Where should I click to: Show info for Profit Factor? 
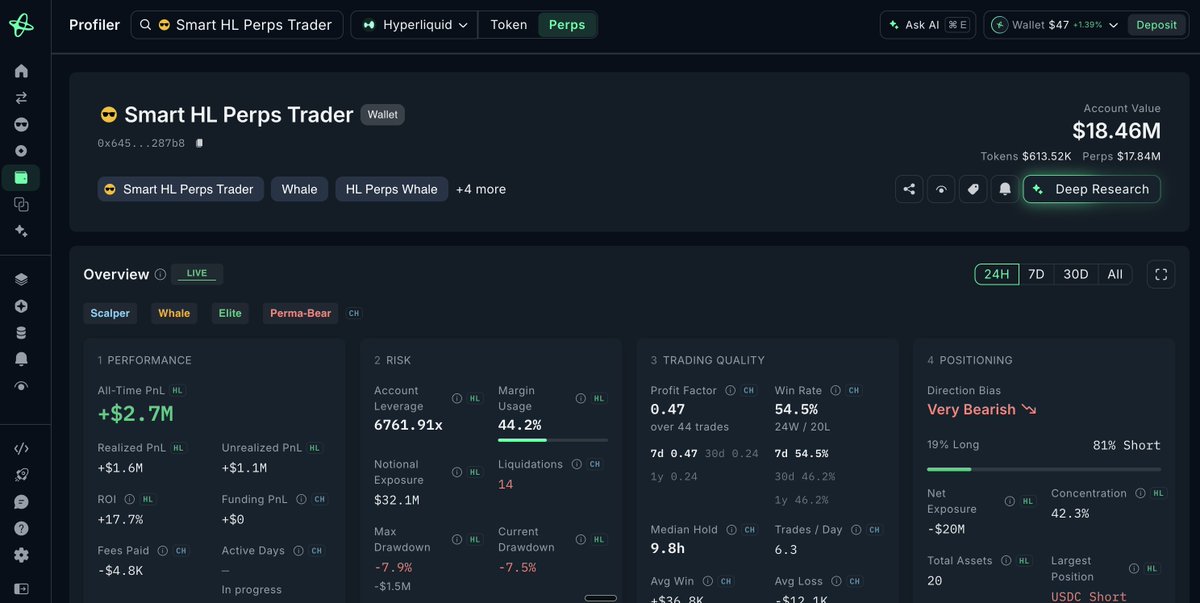(731, 390)
